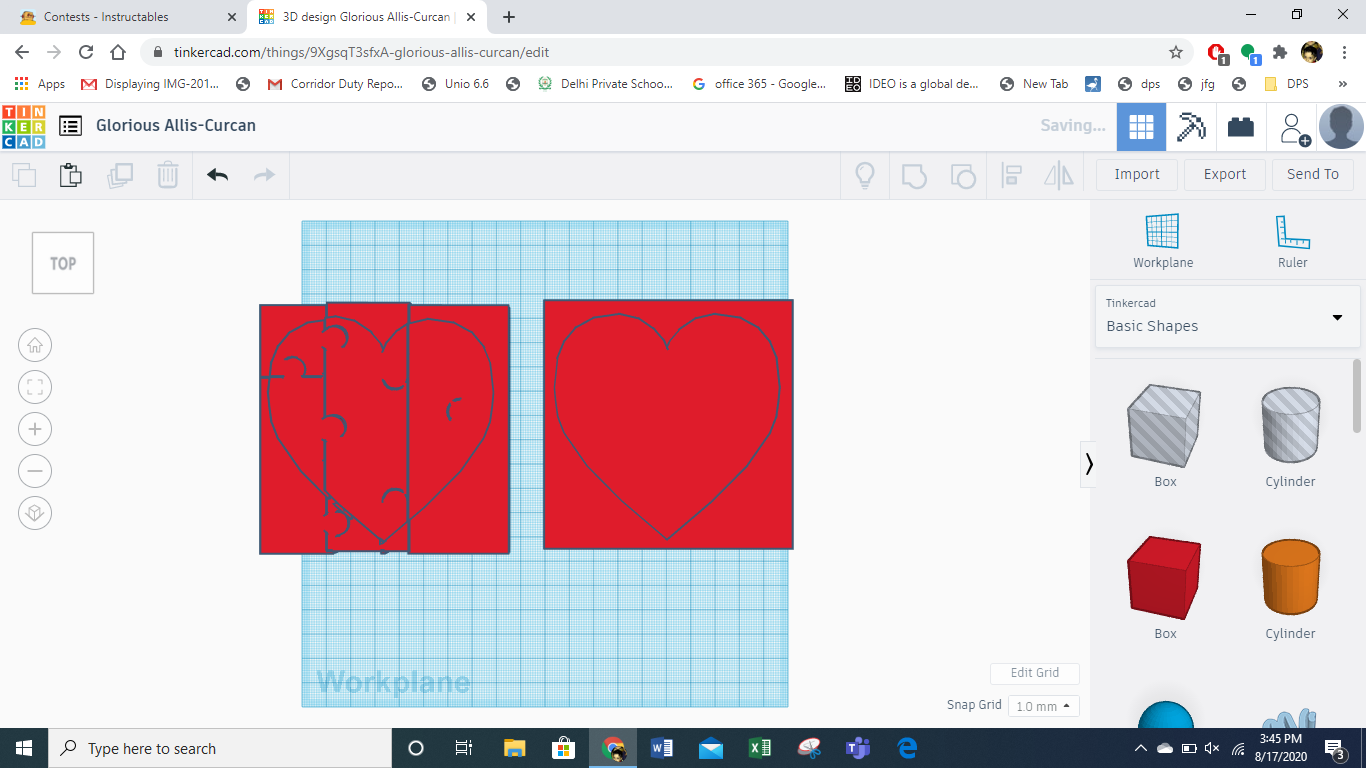The width and height of the screenshot is (1366, 768).
Task: Click the Duplicate and repeat icon
Action: 120,175
